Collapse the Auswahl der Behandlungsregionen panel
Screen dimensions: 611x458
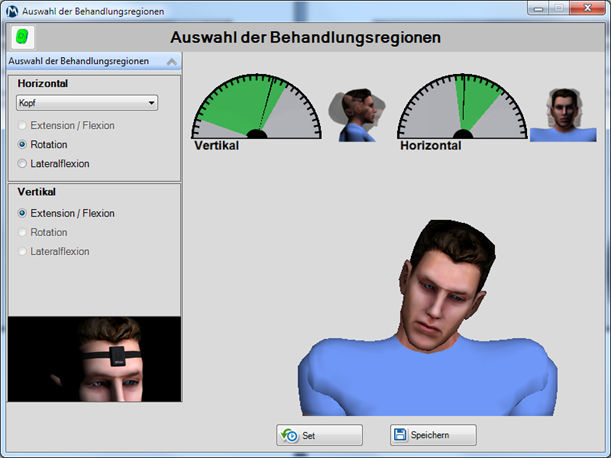(x=171, y=62)
